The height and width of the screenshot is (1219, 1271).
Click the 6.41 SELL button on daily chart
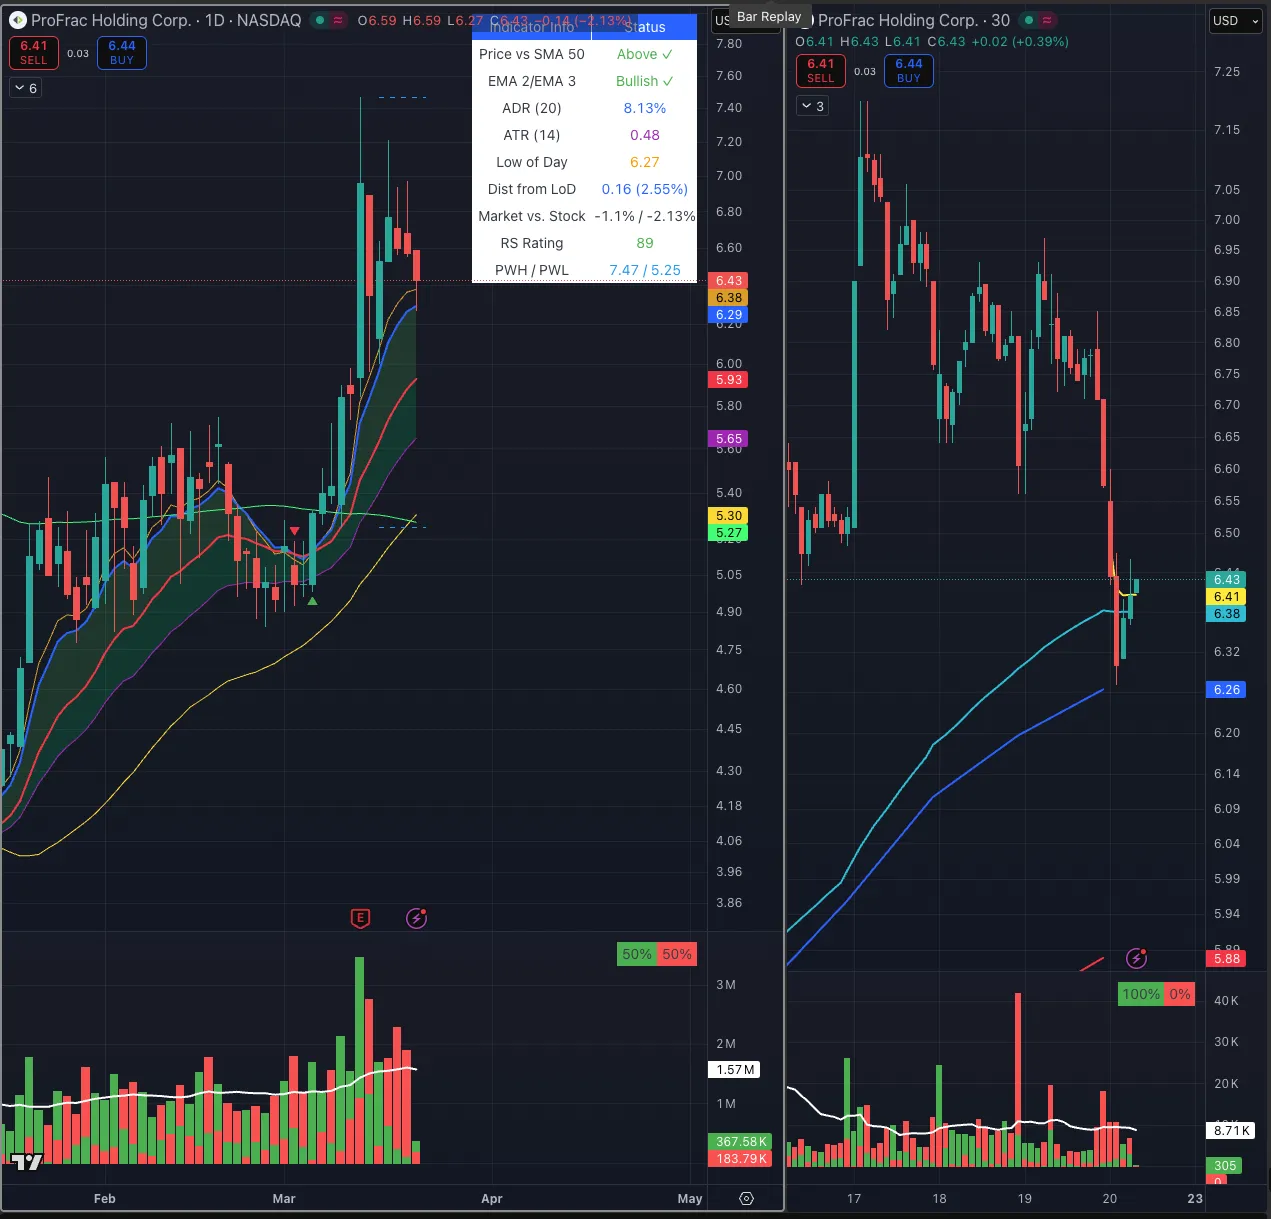point(33,53)
